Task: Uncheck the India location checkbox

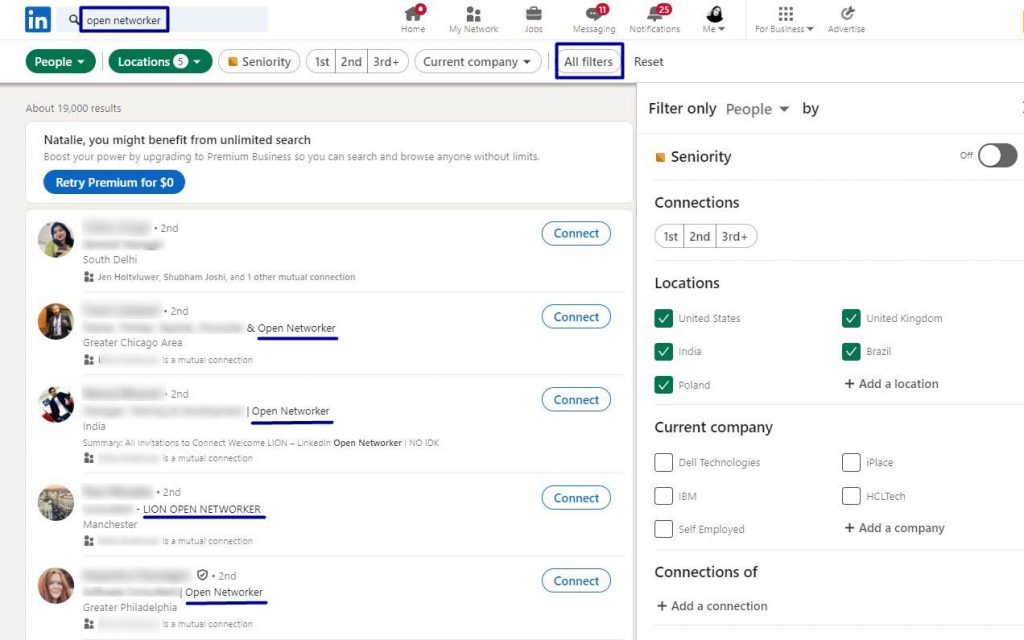Action: (664, 351)
